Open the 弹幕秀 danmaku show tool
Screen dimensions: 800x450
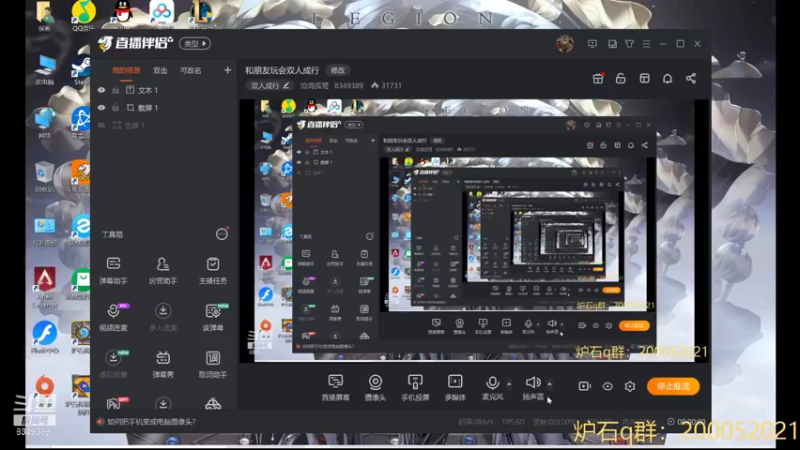163,364
